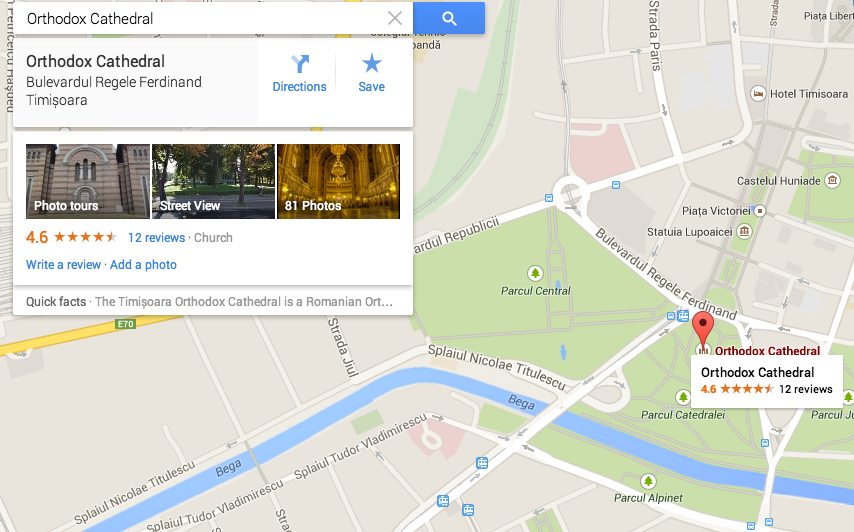
Task: Click the Parcul Alpinet label
Action: [648, 498]
